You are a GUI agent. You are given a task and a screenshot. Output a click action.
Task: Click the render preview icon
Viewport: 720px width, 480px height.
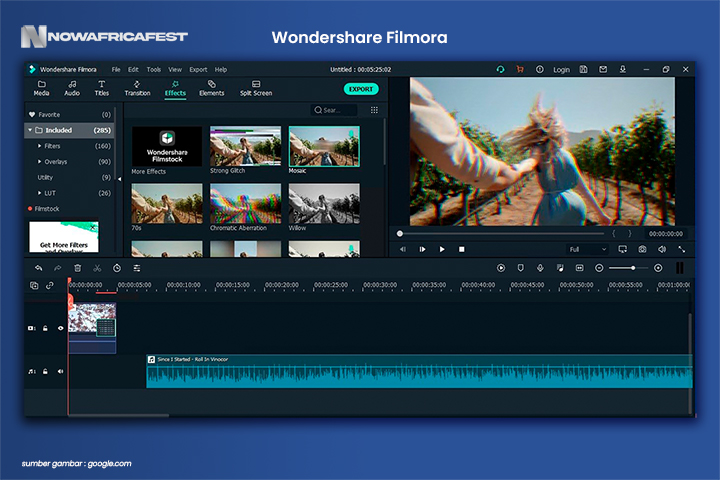501,268
